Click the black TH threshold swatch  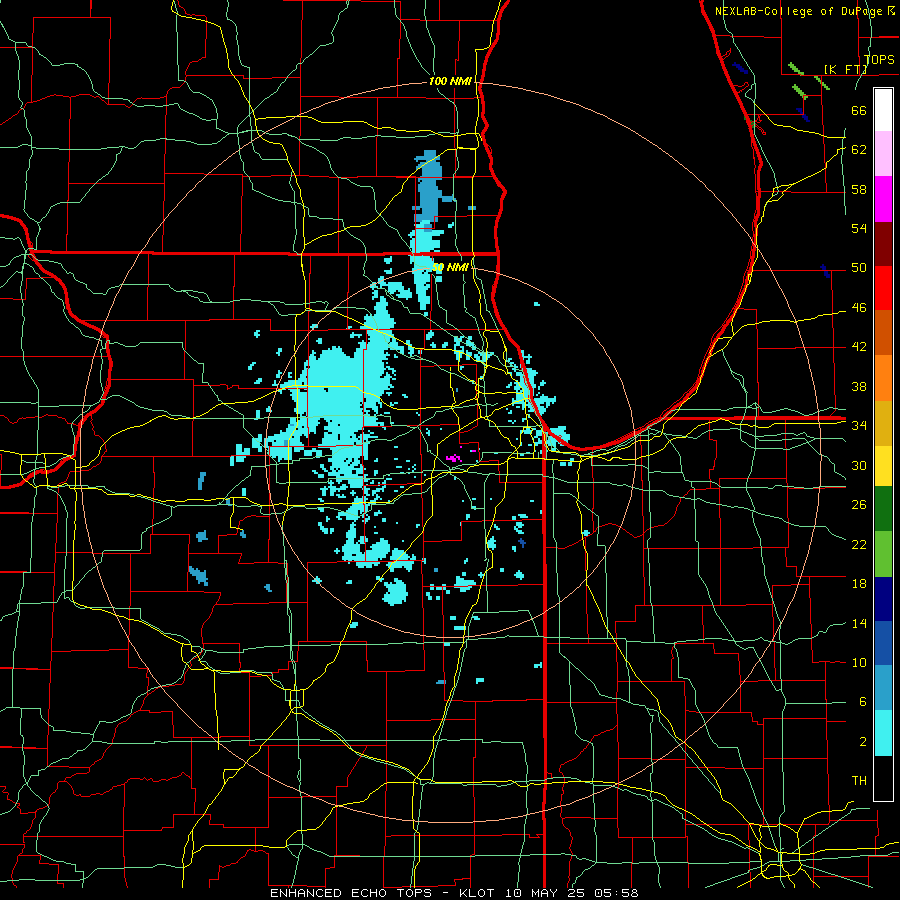883,778
